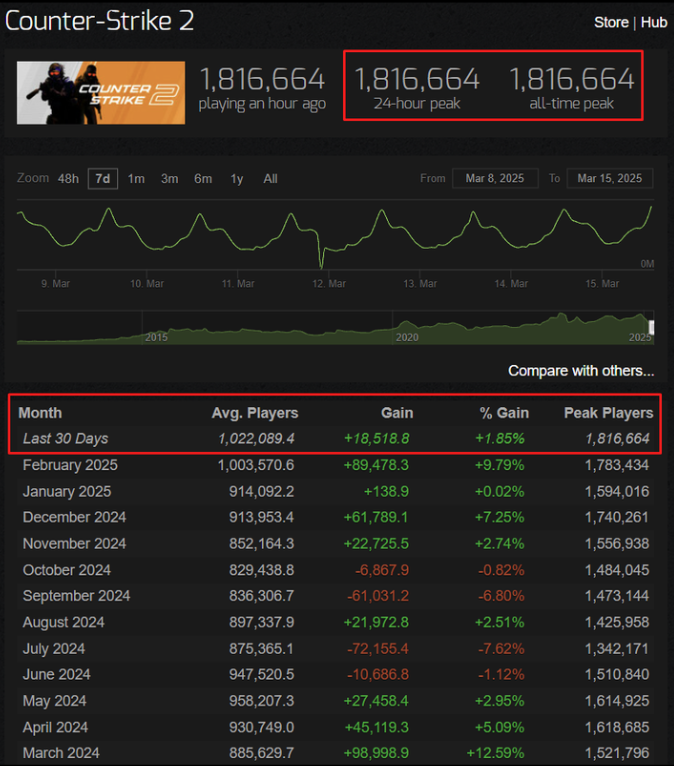Click the 1,022,089.4 average players value
The width and height of the screenshot is (674, 766).
tap(256, 439)
